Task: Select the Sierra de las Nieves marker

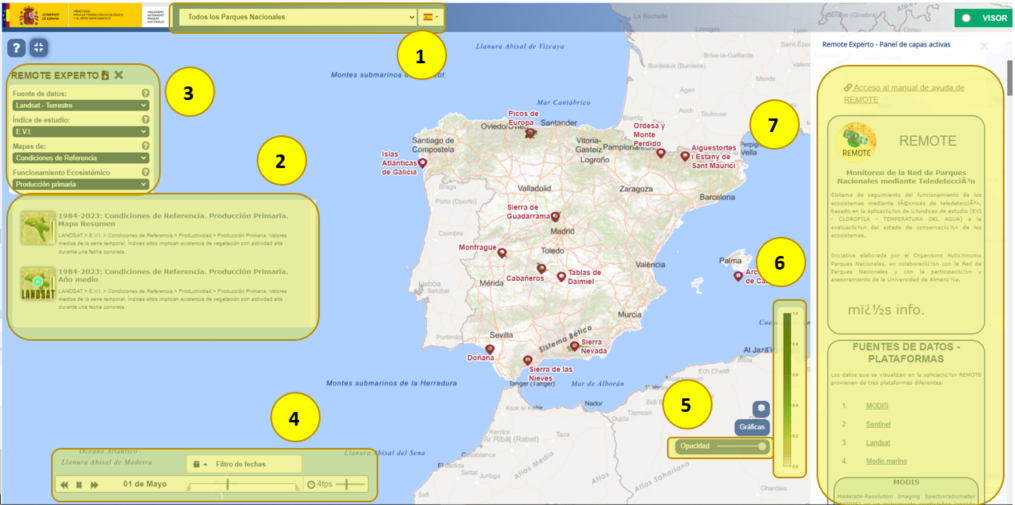Action: click(528, 361)
